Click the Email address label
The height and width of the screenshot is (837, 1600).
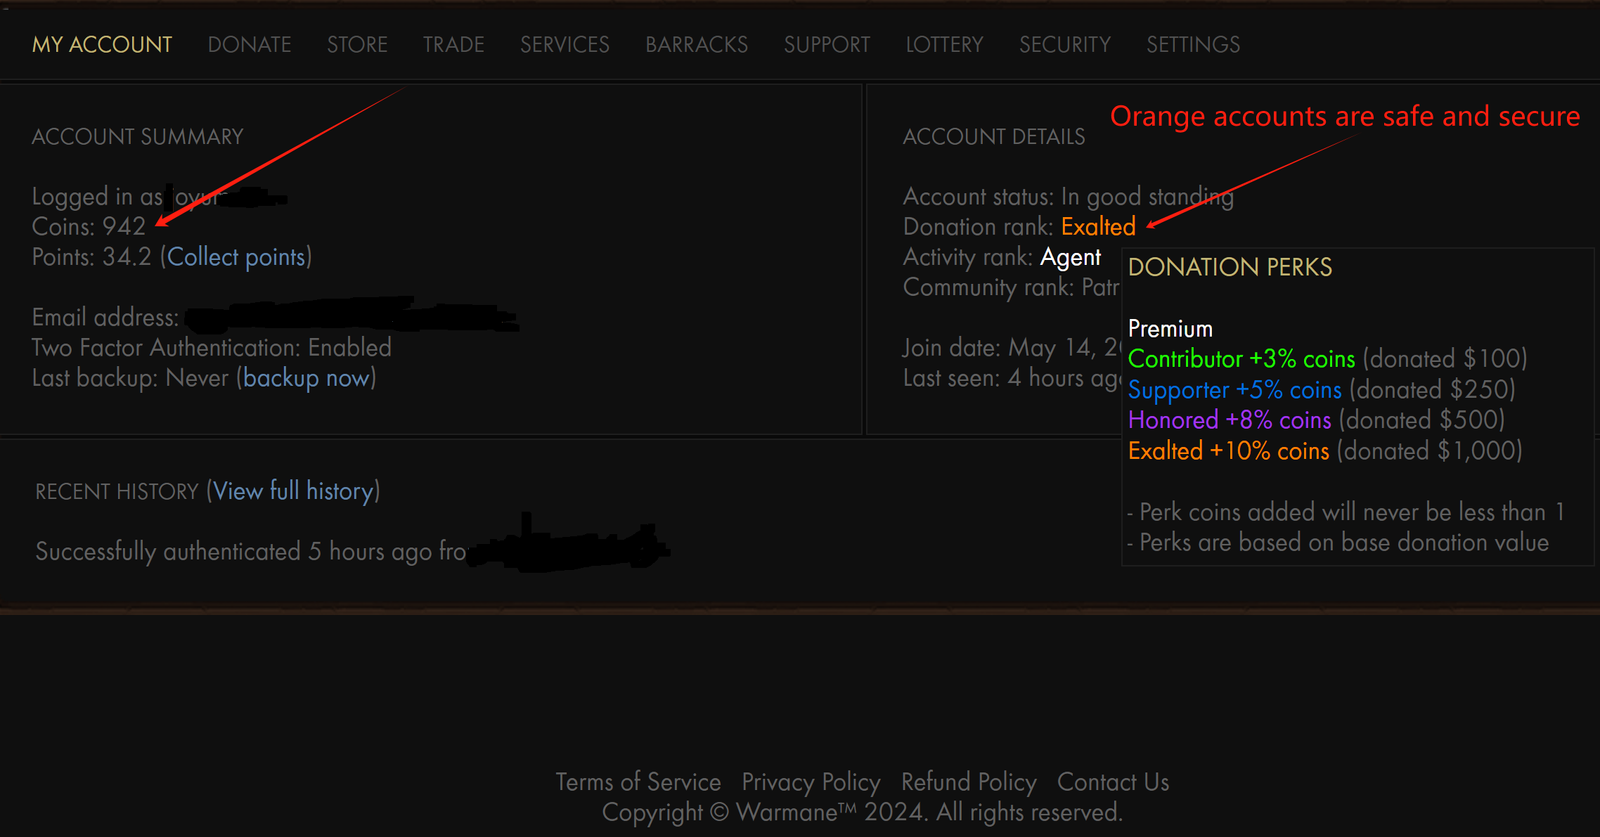[x=105, y=318]
